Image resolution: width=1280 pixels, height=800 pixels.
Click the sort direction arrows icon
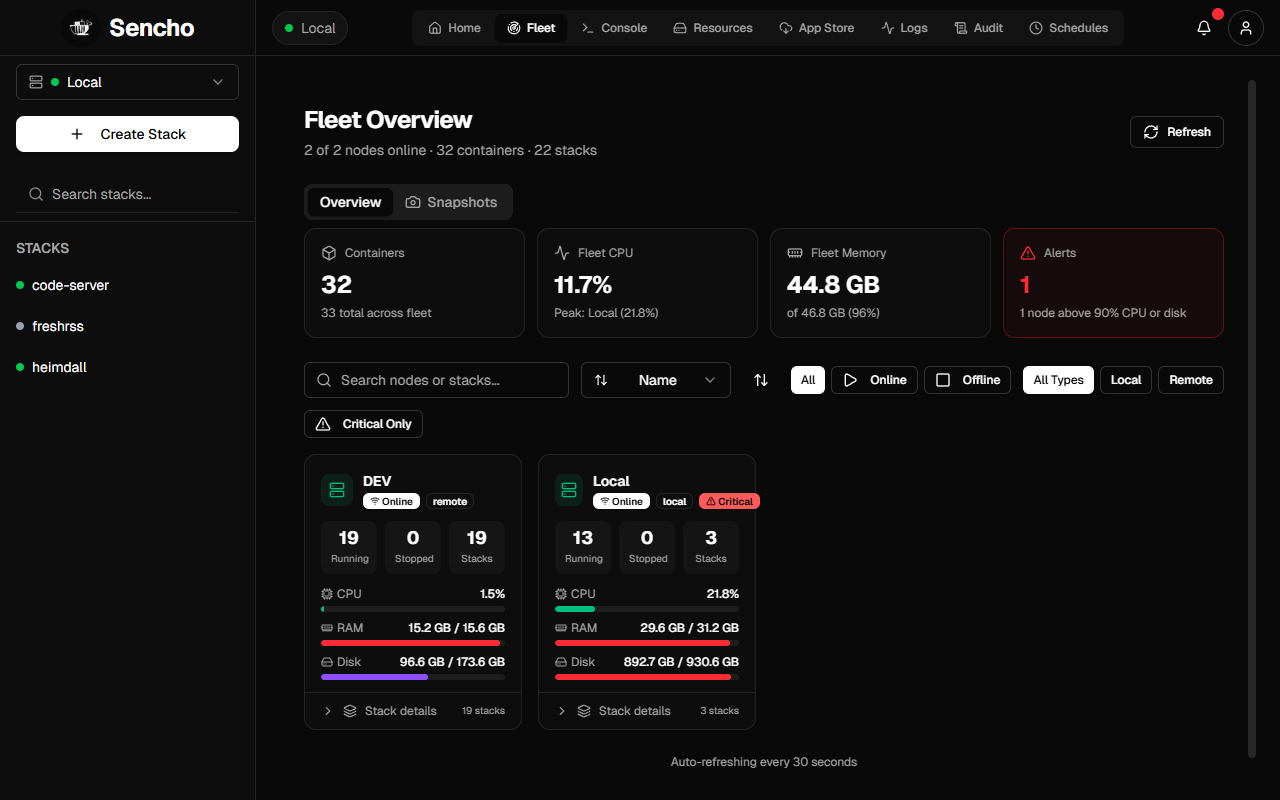761,380
